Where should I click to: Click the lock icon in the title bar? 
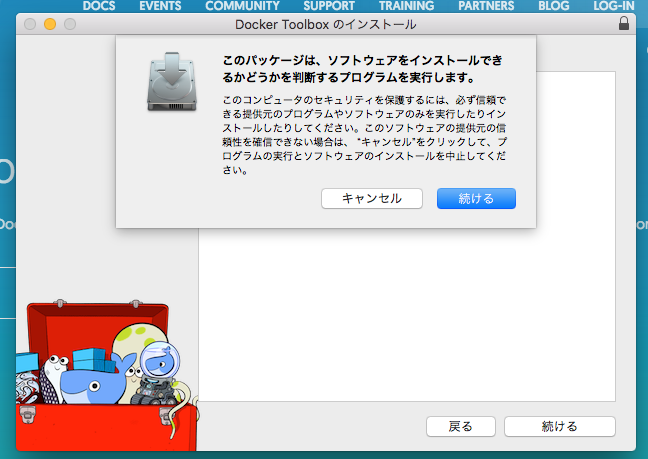tap(624, 24)
